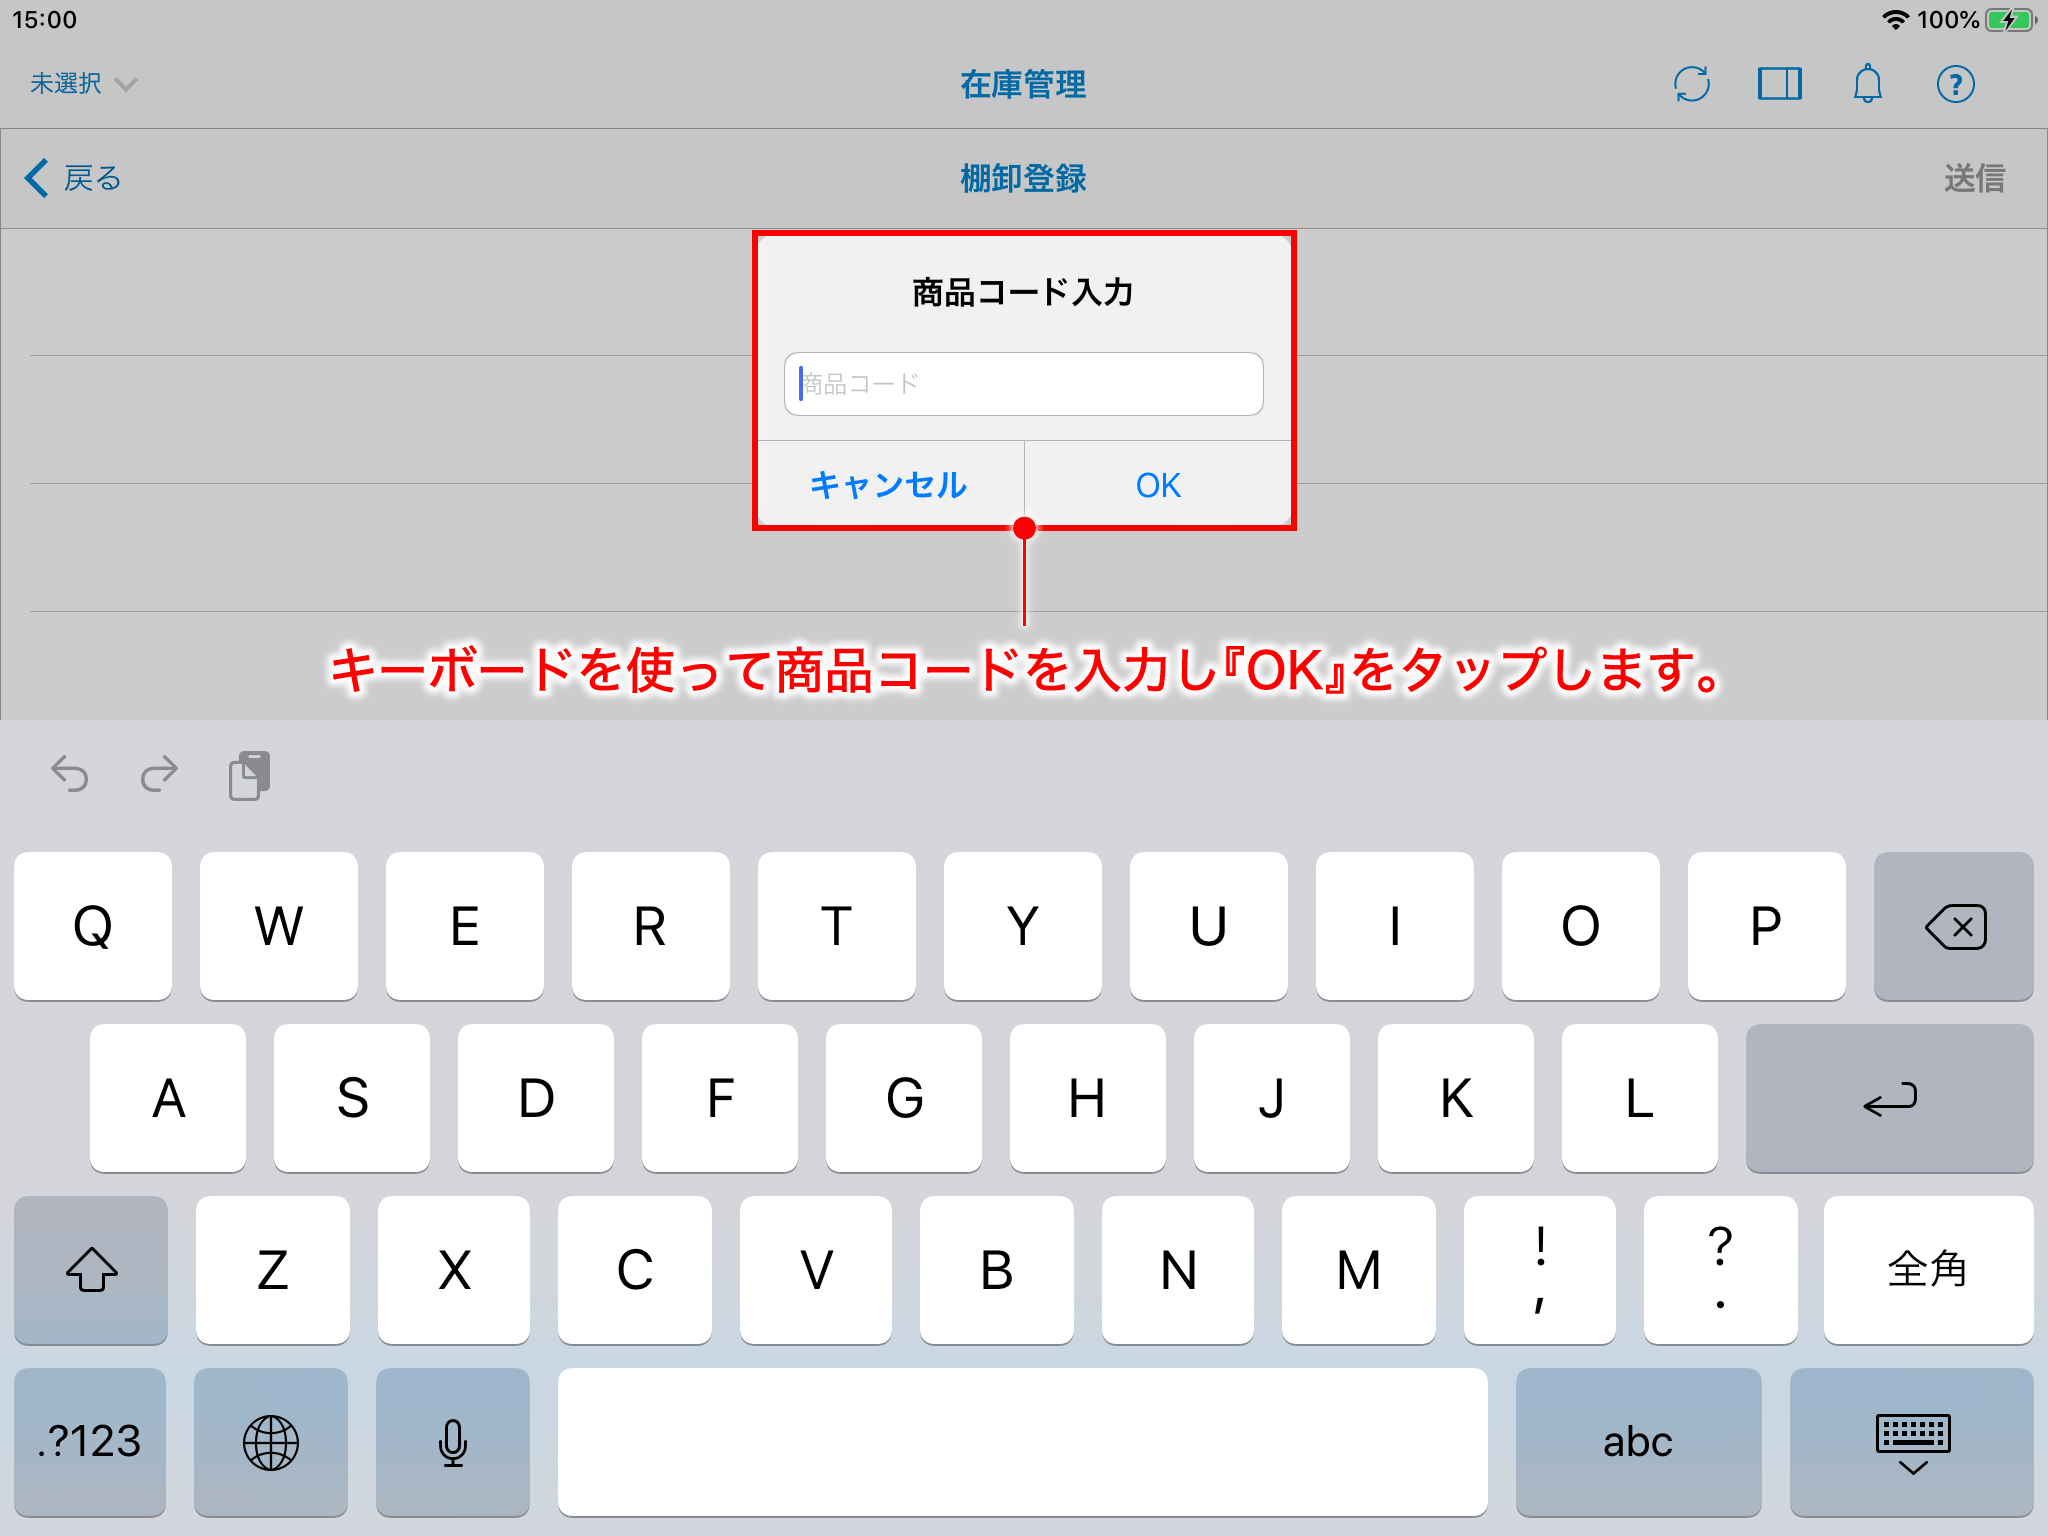Tap the refresh sync icon

(x=1691, y=84)
